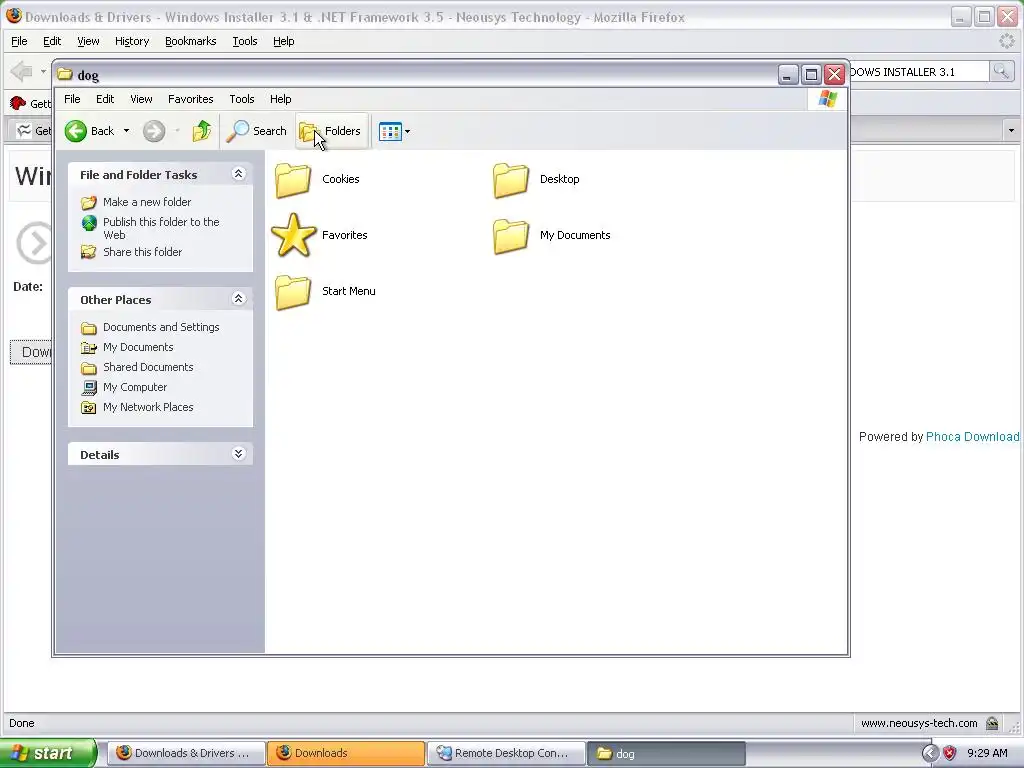Viewport: 1024px width, 768px height.
Task: Toggle the Folders pane button
Action: click(331, 131)
